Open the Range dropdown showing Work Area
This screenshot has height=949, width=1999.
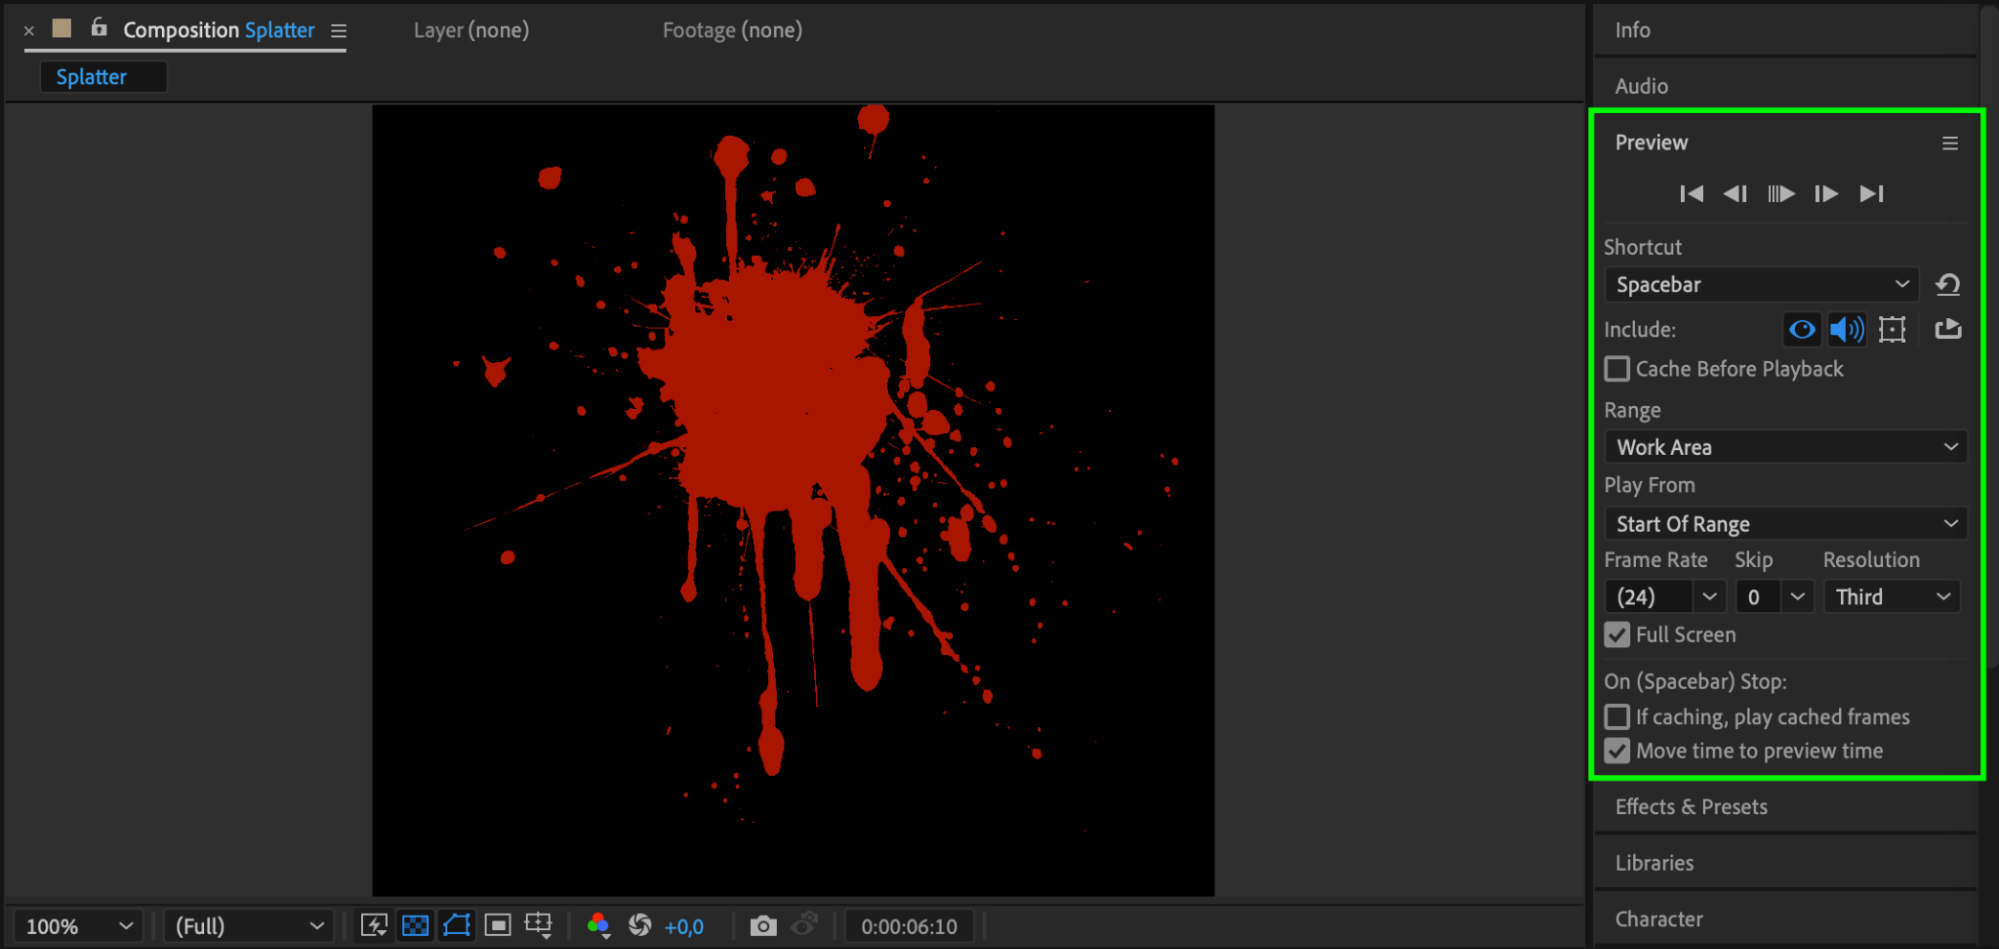pos(1785,447)
